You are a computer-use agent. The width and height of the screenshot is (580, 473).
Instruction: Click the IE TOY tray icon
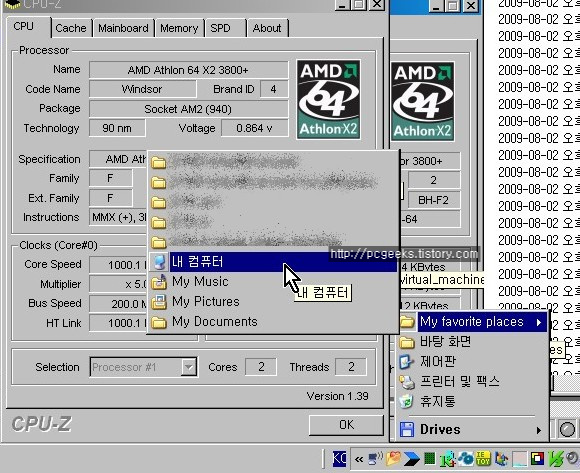(x=483, y=459)
